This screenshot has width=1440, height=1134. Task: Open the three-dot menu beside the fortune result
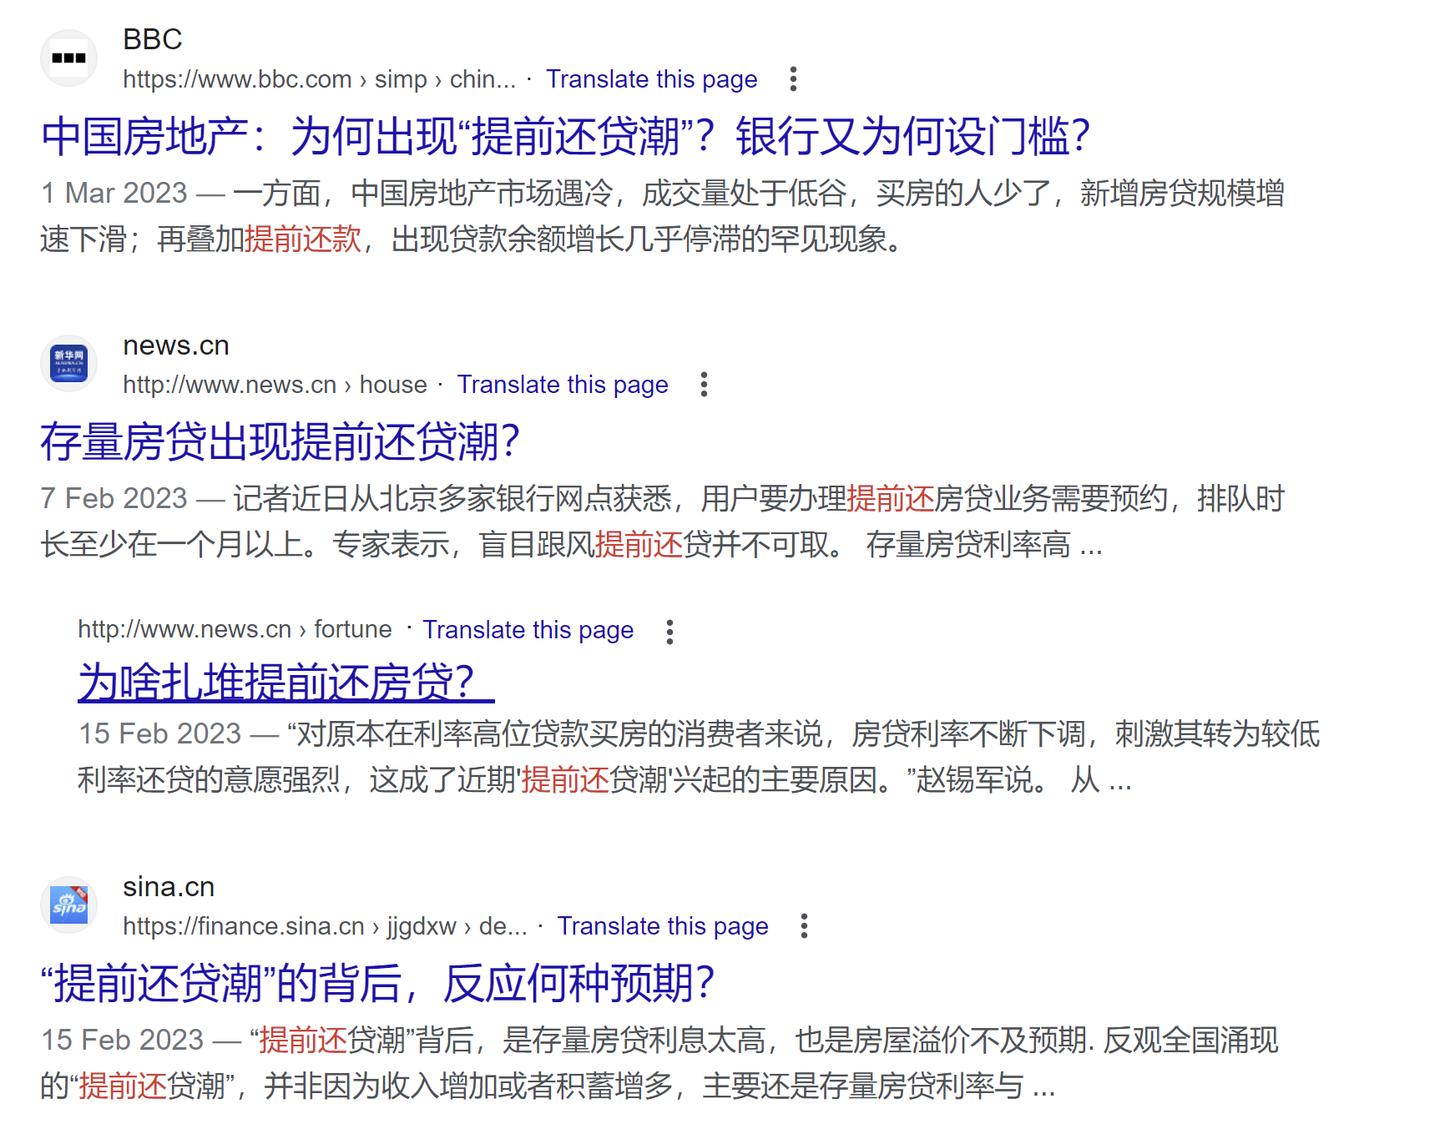[669, 630]
